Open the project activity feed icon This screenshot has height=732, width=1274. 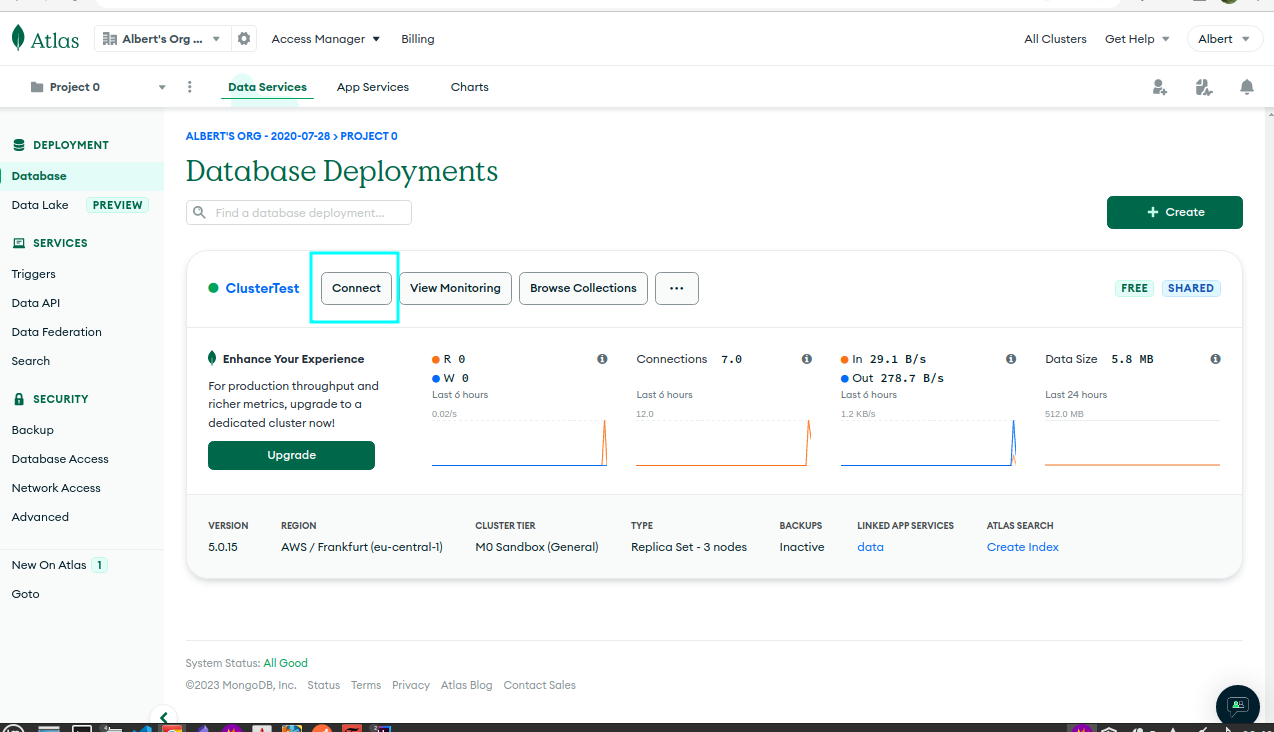tap(1204, 87)
